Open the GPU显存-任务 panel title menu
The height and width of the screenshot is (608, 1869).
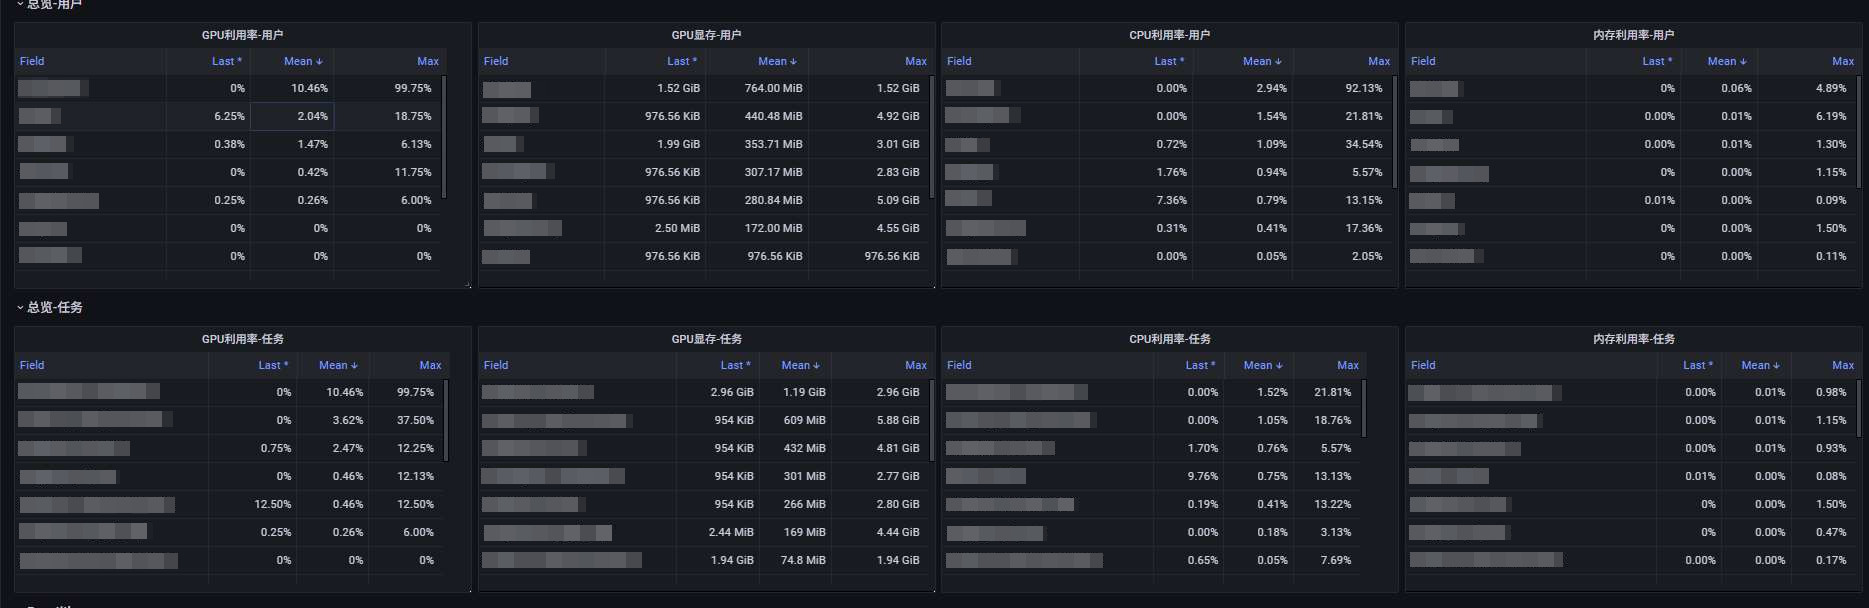click(706, 339)
